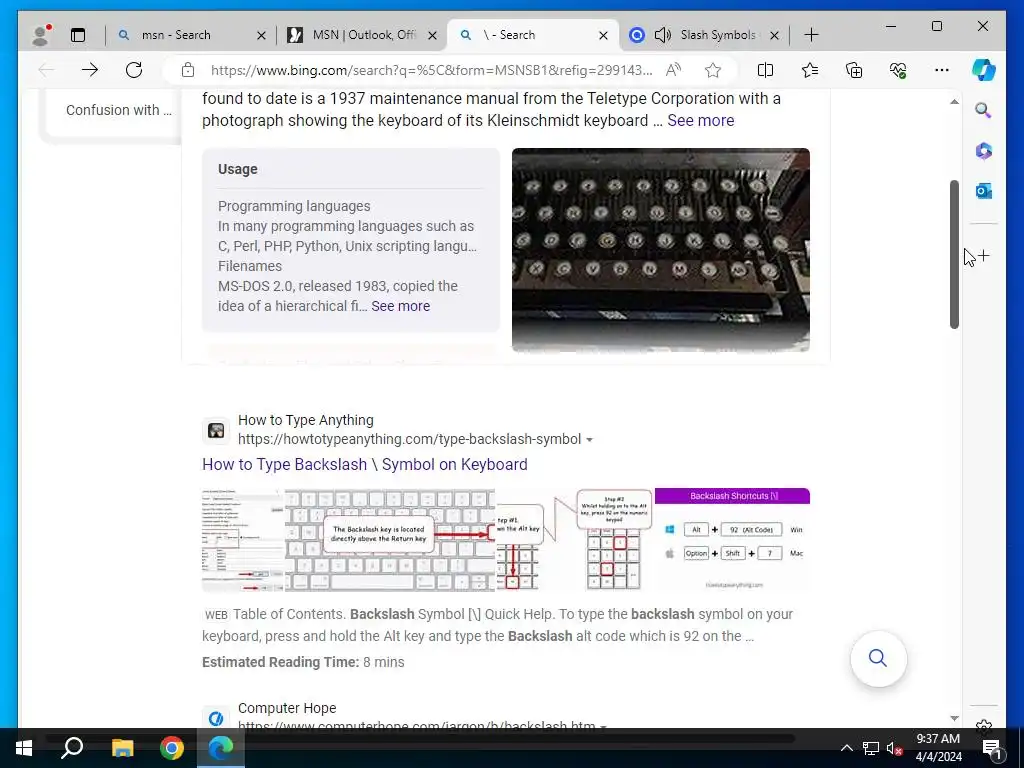This screenshot has height=768, width=1024.
Task: Refresh the current page
Action: (x=134, y=70)
